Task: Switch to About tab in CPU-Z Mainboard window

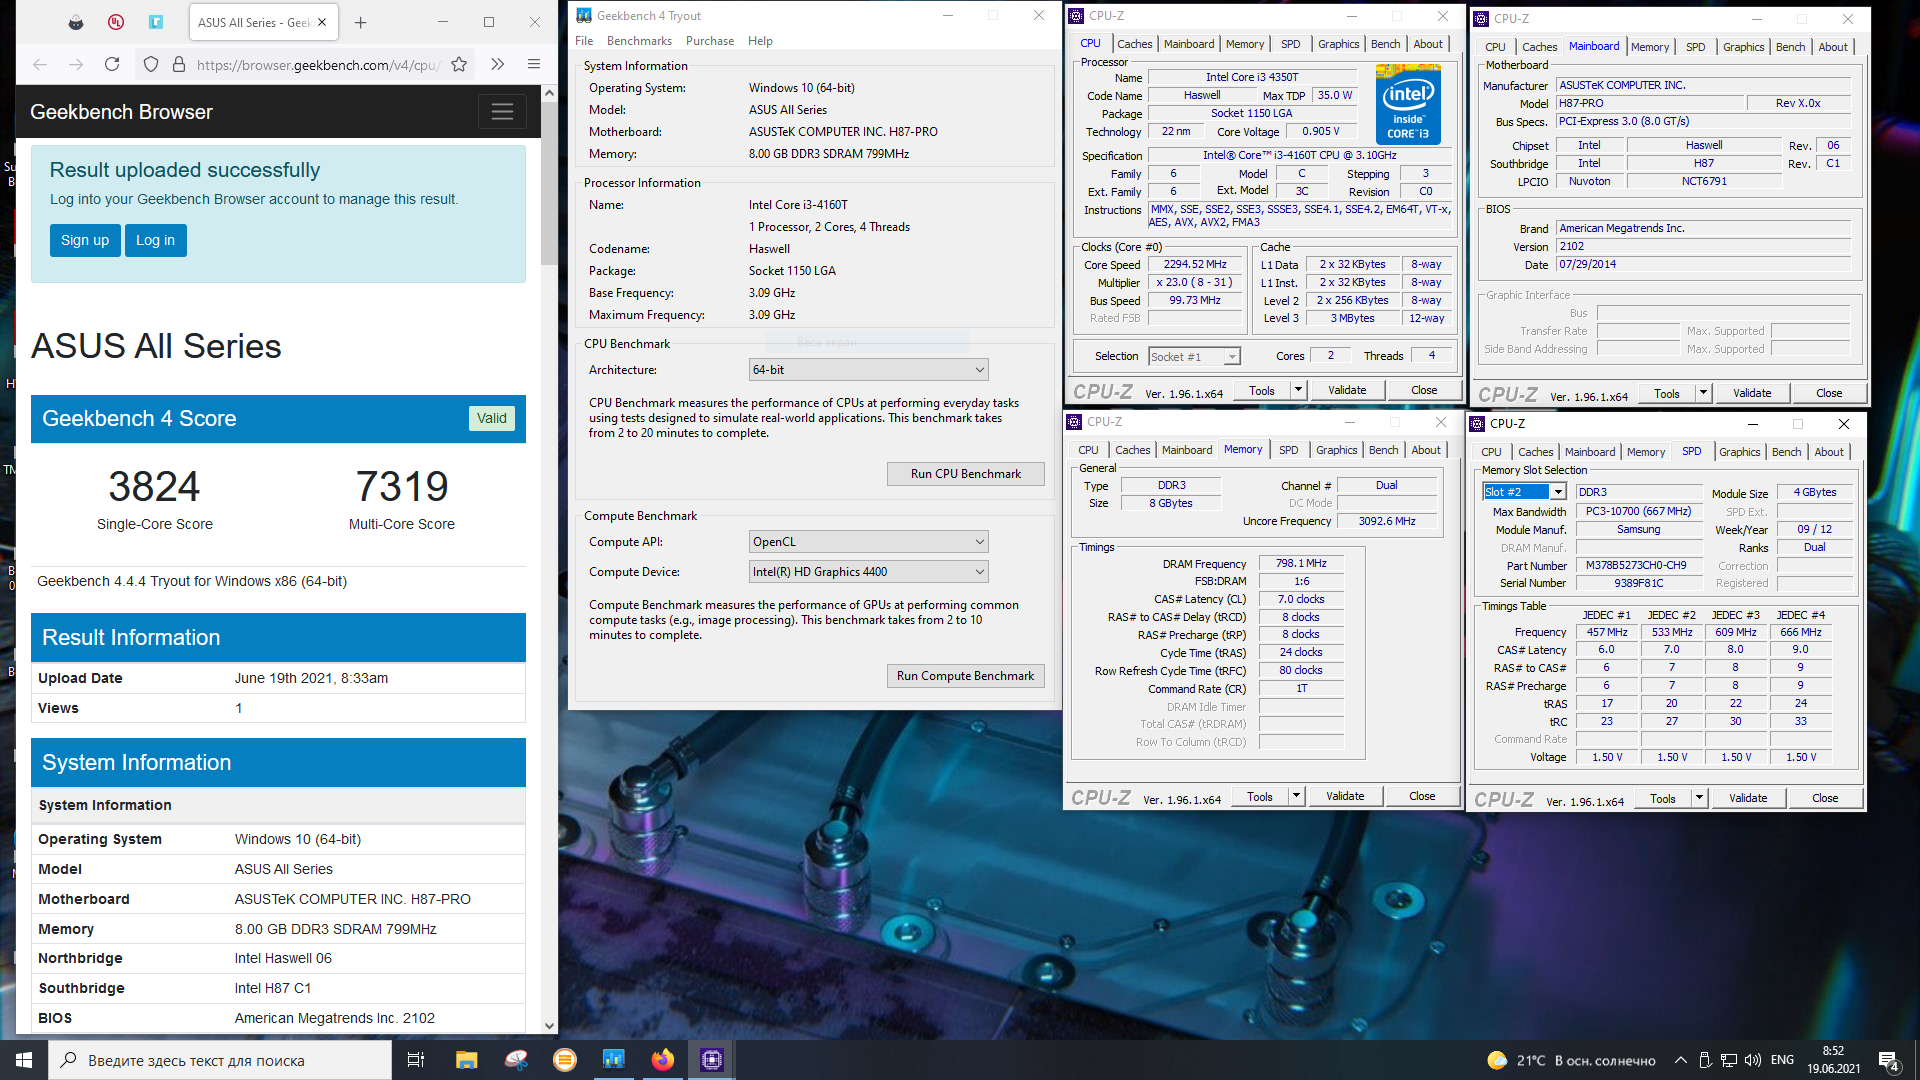Action: [1833, 47]
